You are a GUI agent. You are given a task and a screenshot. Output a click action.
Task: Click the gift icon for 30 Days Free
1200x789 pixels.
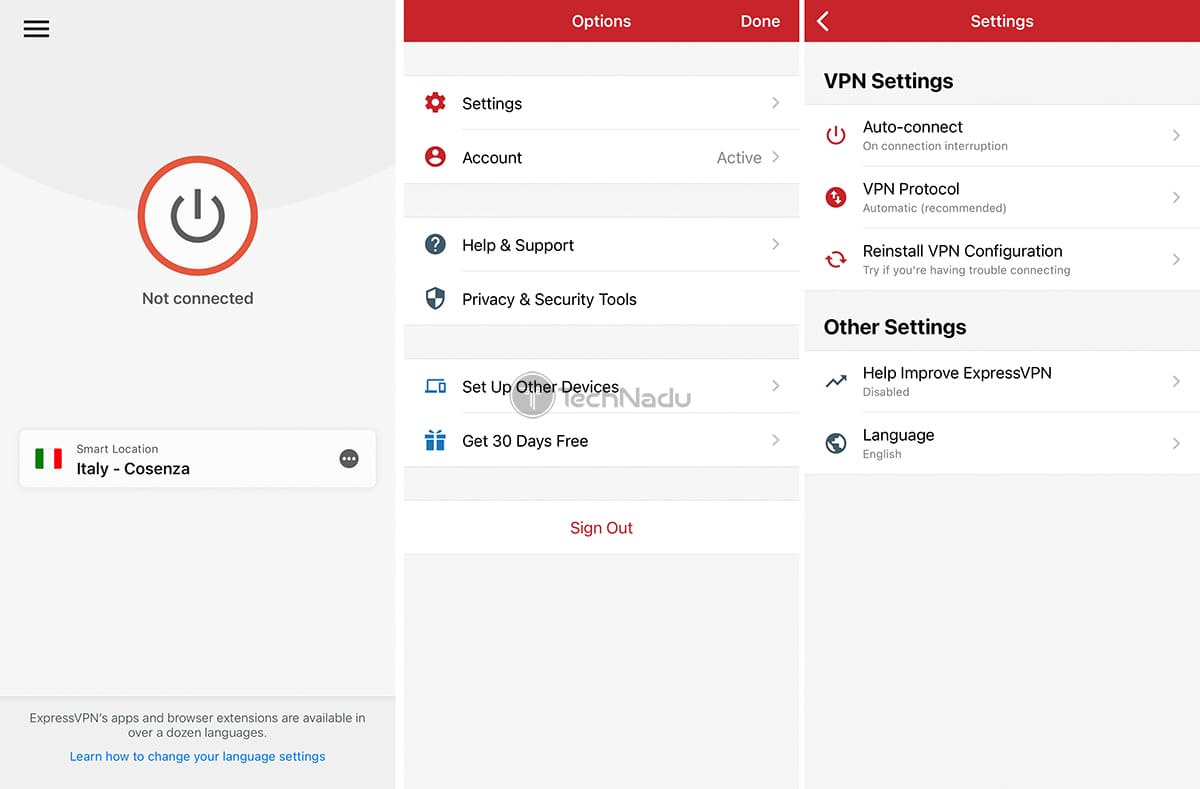click(435, 440)
